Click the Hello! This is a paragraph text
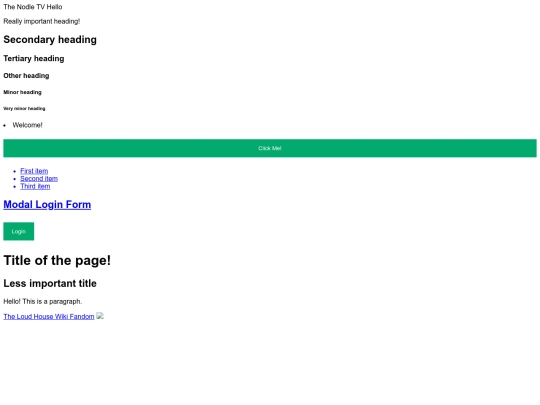 pos(43,301)
